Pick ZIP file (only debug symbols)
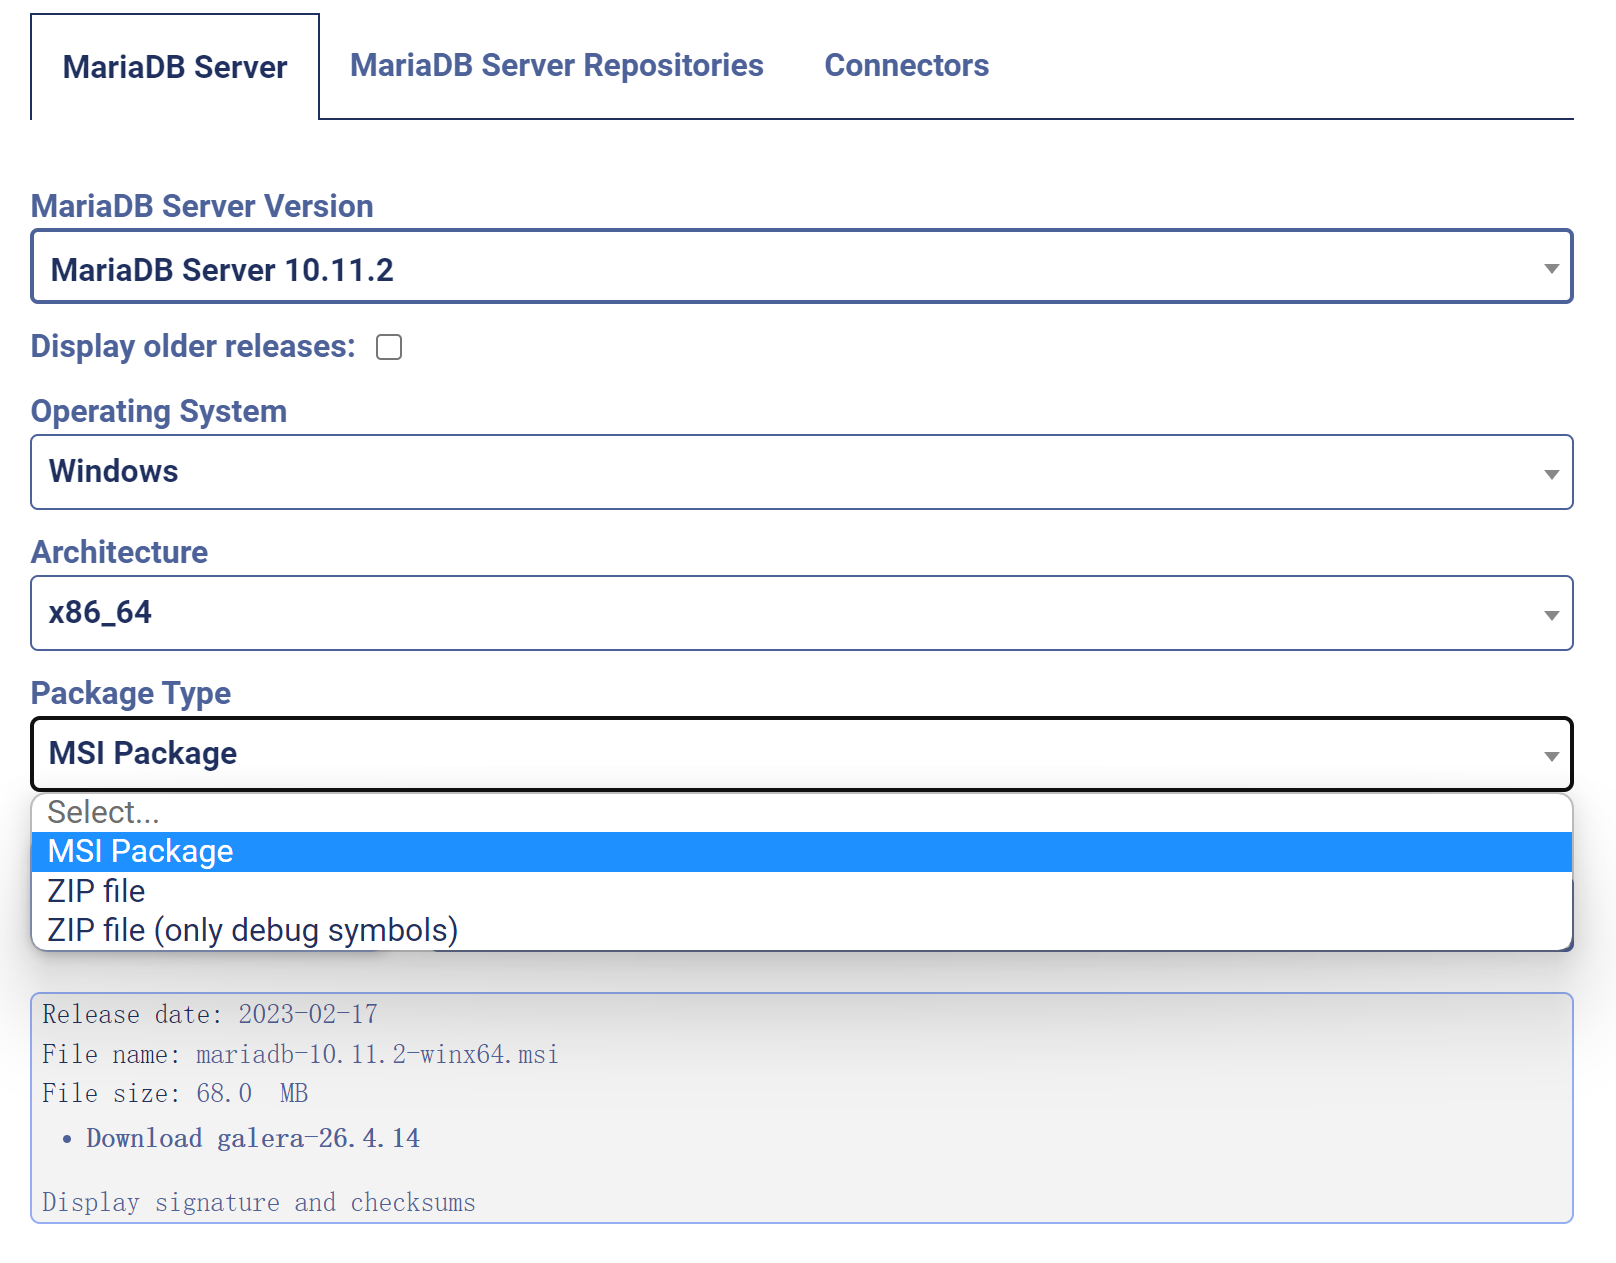Image resolution: width=1616 pixels, height=1263 pixels. click(x=801, y=930)
